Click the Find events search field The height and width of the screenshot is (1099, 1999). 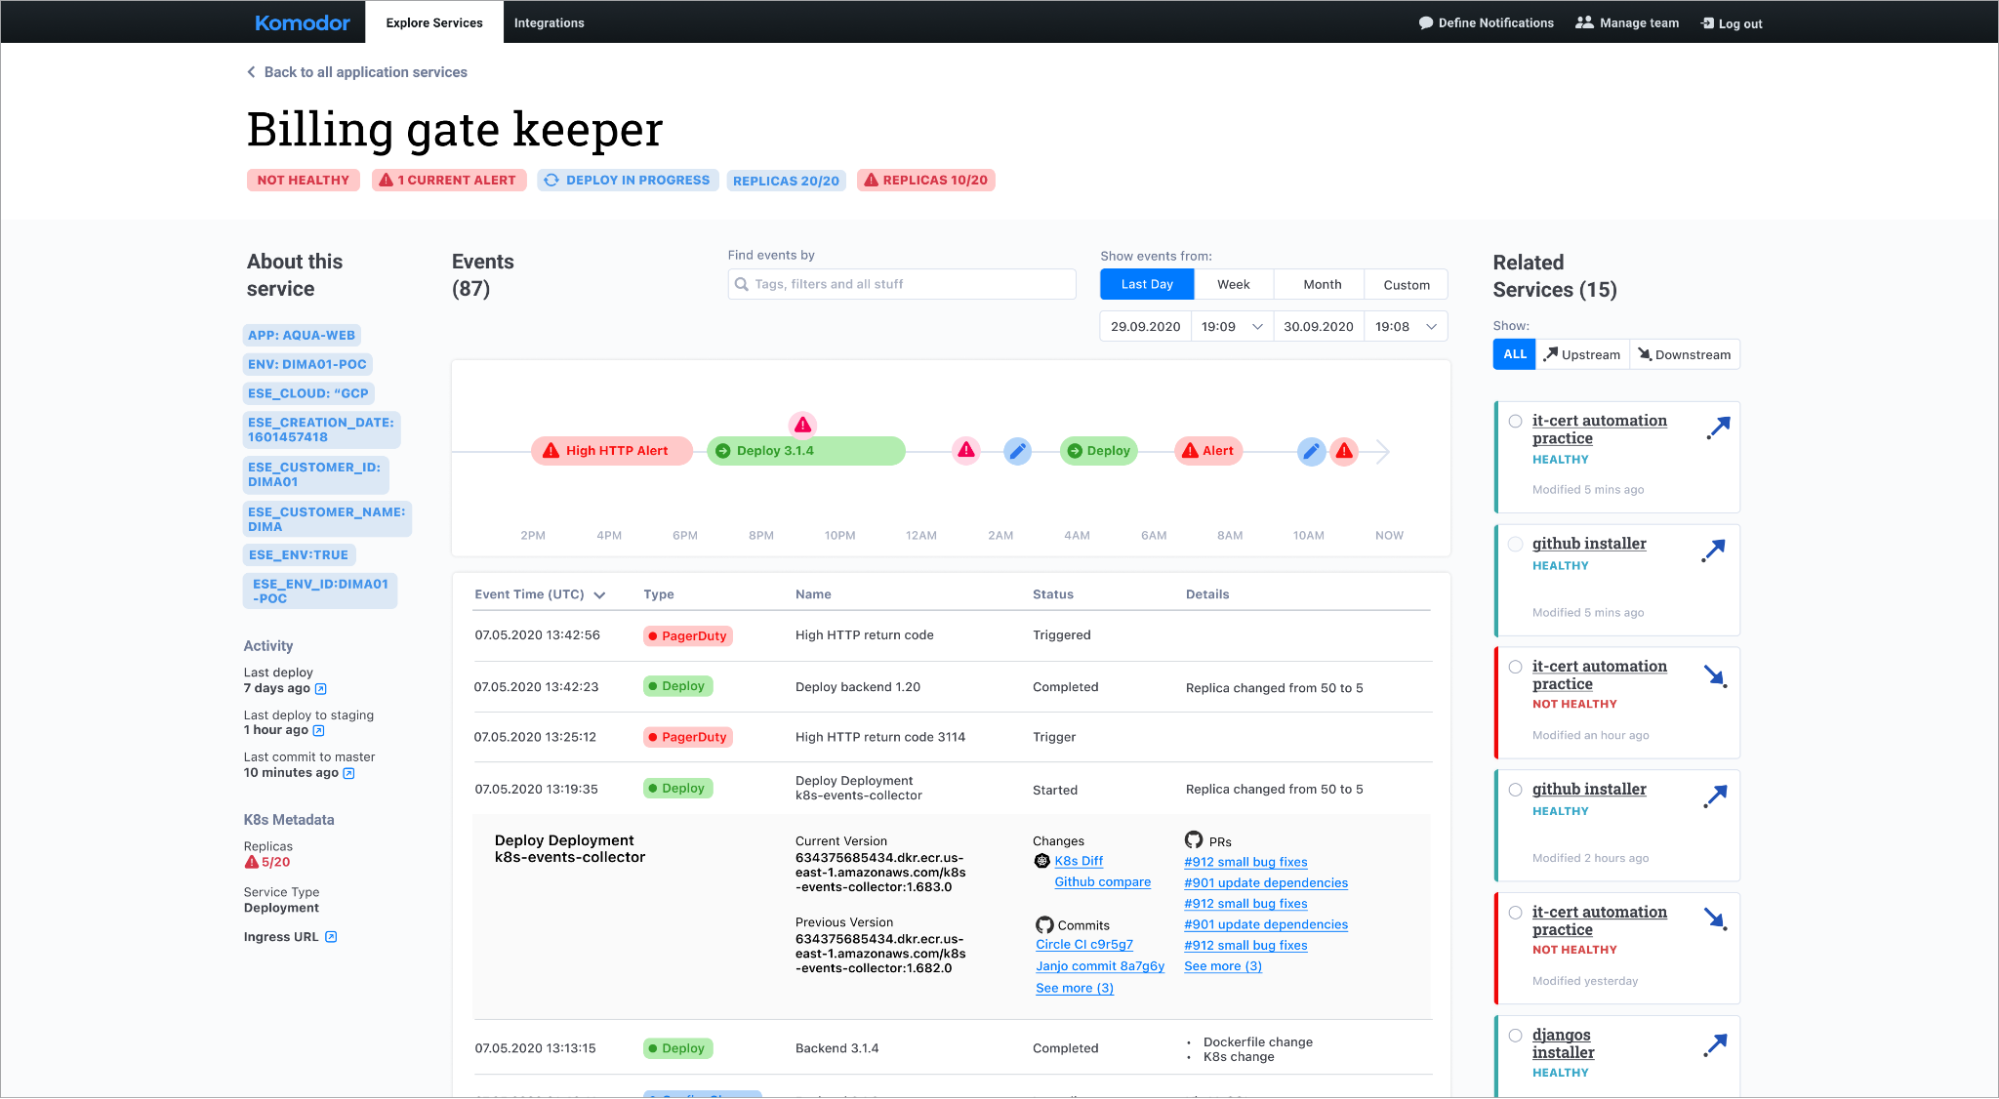pos(902,284)
